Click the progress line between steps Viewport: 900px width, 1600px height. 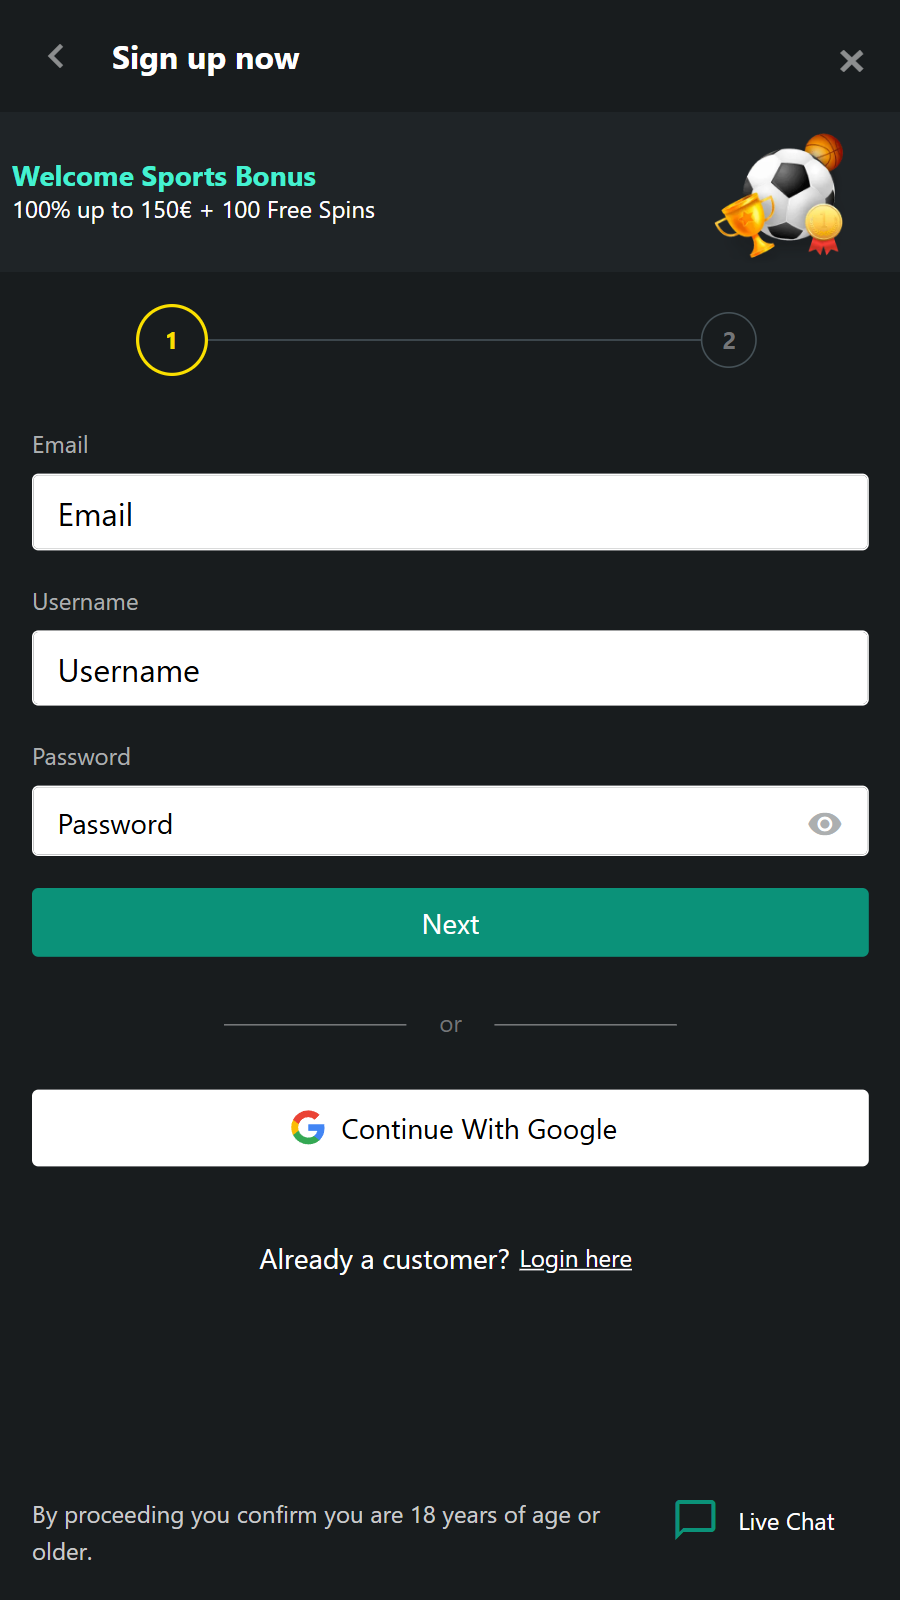pyautogui.click(x=454, y=340)
